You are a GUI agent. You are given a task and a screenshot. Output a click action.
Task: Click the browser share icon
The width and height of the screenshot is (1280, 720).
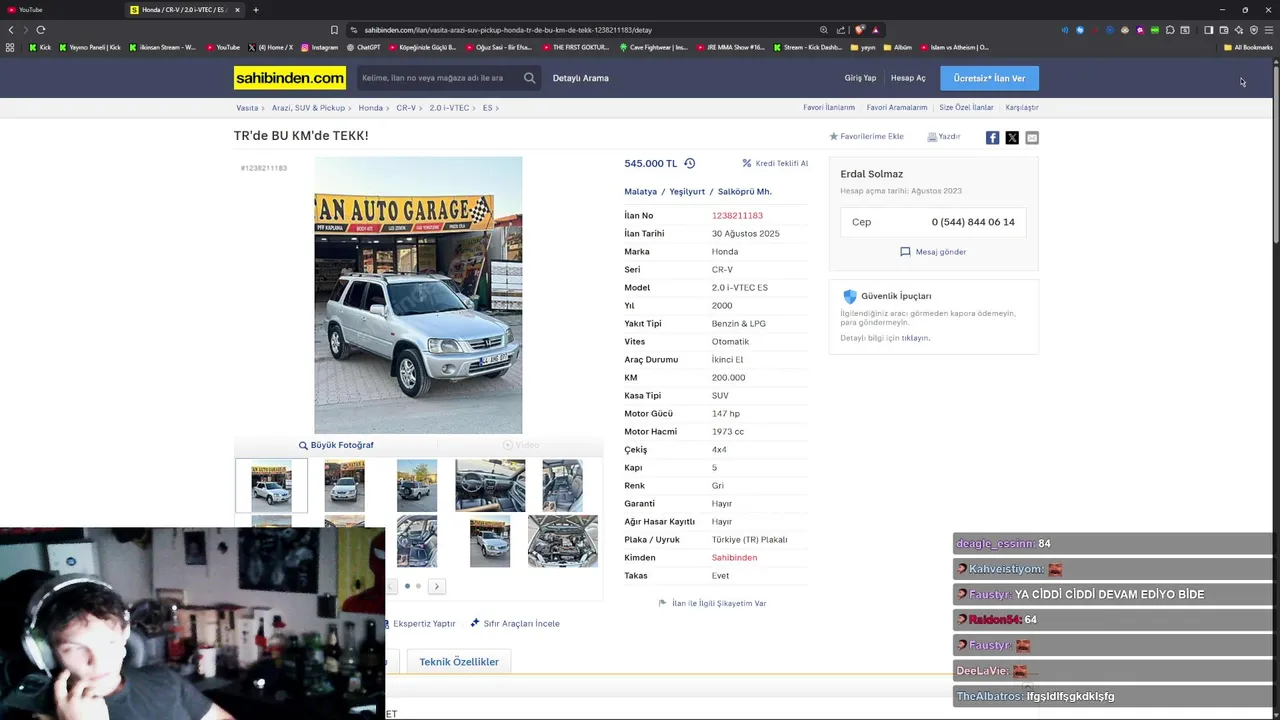(x=841, y=30)
